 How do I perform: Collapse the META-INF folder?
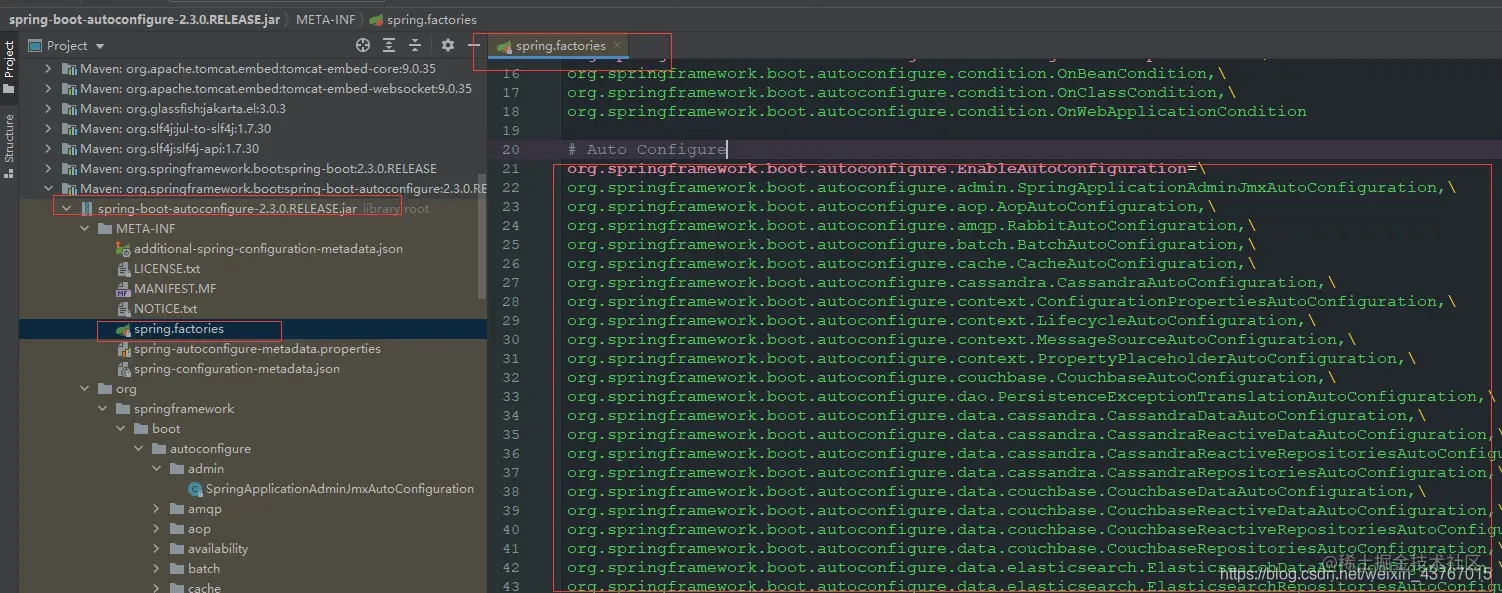[84, 229]
